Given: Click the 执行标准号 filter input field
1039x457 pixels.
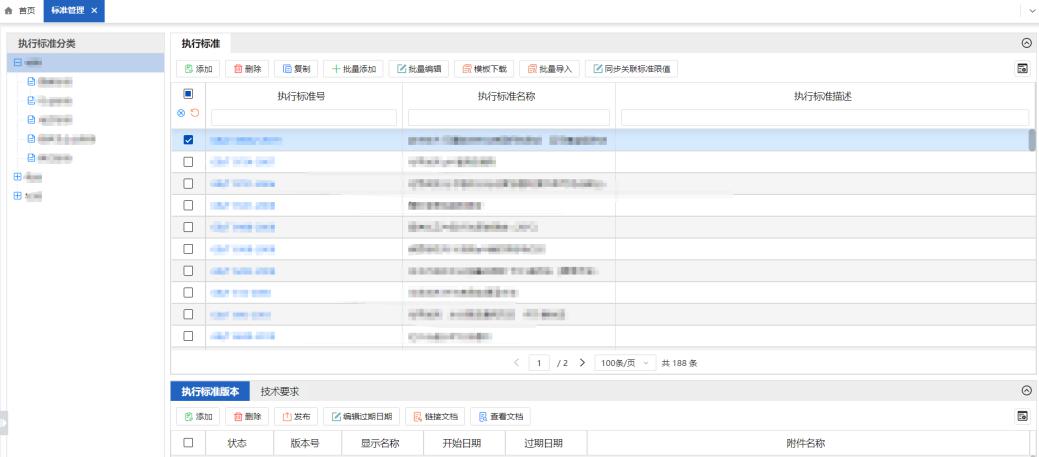Looking at the screenshot, I should point(304,117).
